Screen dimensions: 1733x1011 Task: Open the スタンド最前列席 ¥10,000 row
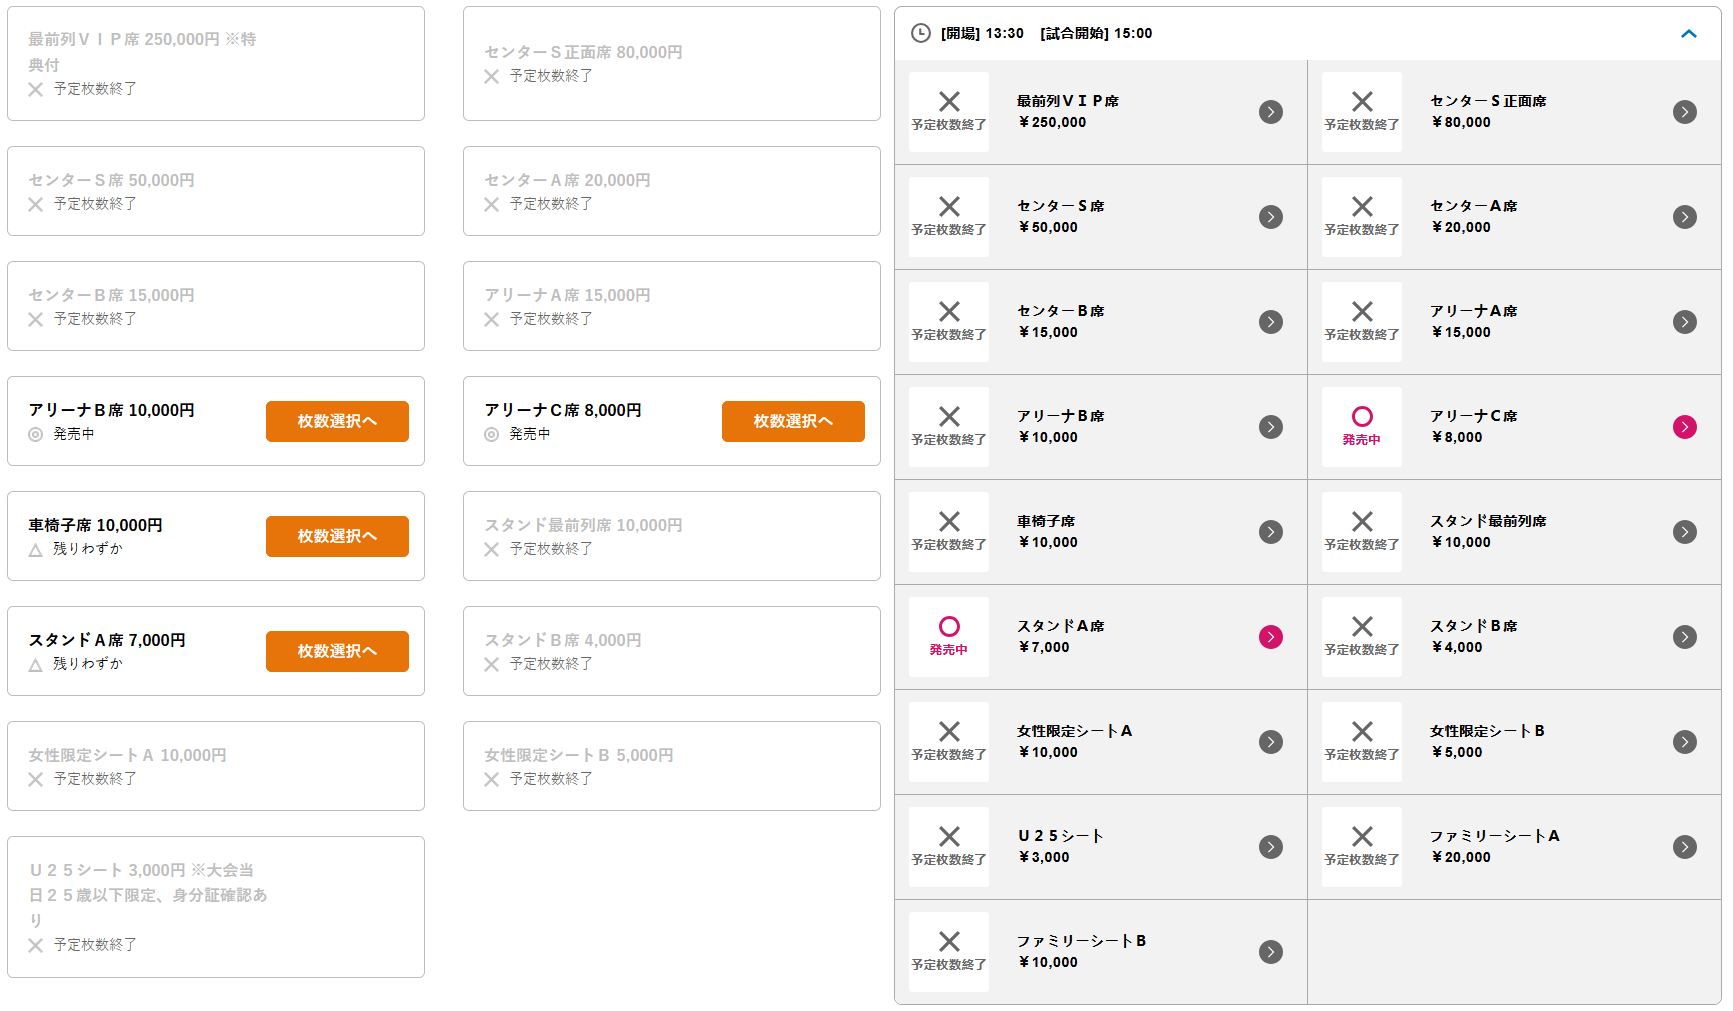pyautogui.click(x=1514, y=532)
